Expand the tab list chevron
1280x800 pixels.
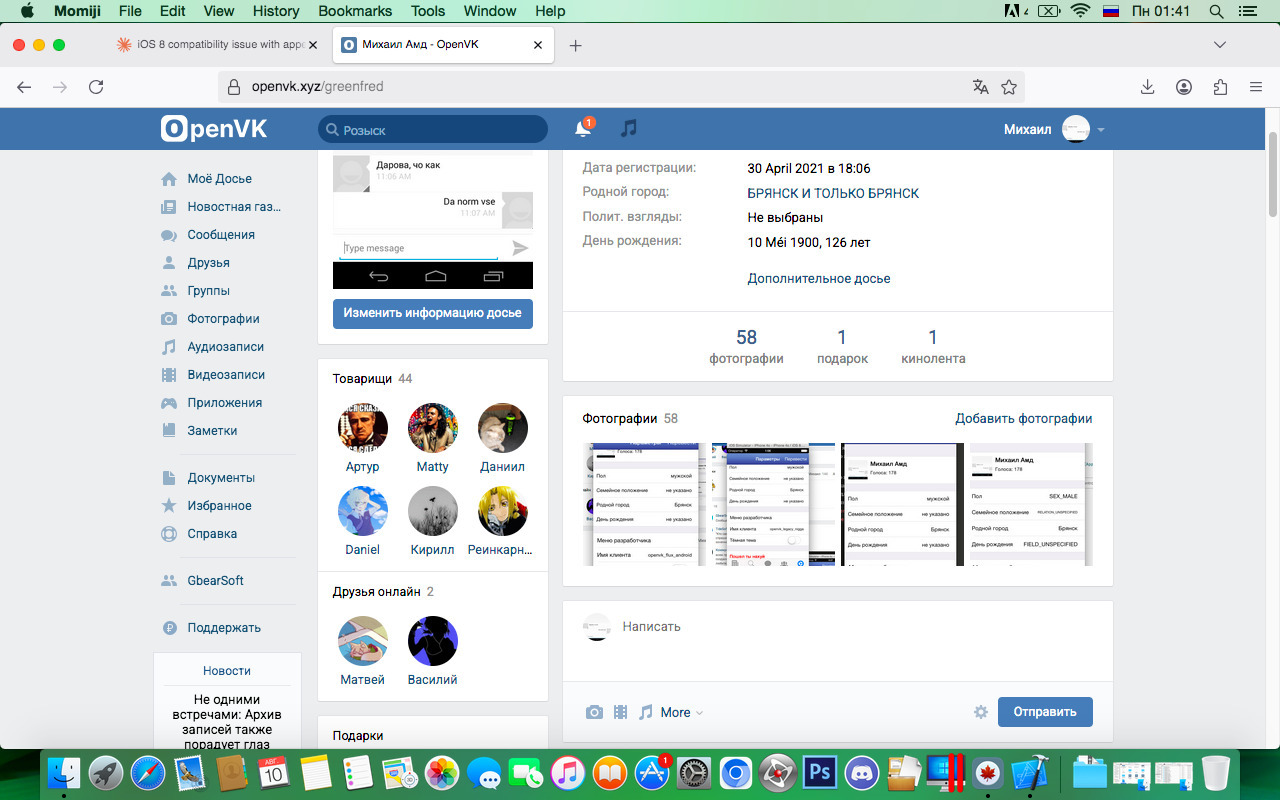point(1220,45)
